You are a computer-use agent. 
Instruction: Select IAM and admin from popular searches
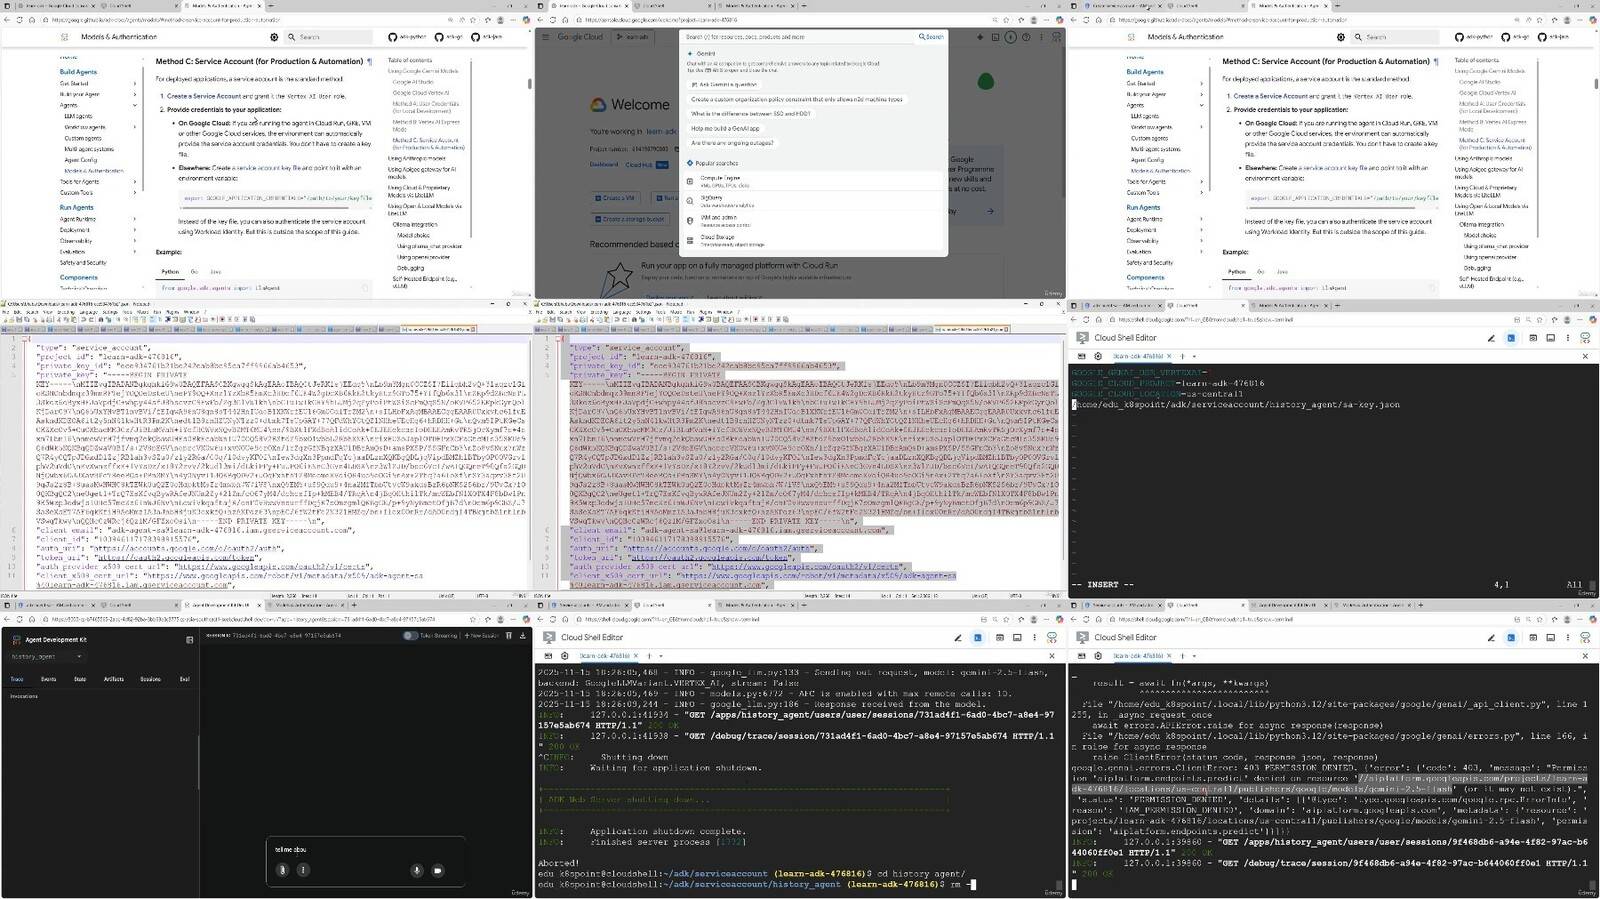[815, 220]
